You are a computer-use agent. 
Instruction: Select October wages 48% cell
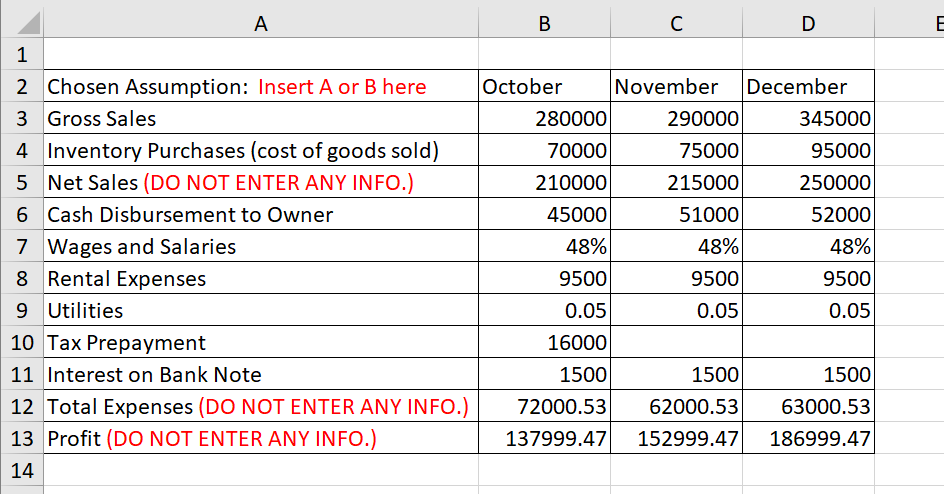(544, 245)
